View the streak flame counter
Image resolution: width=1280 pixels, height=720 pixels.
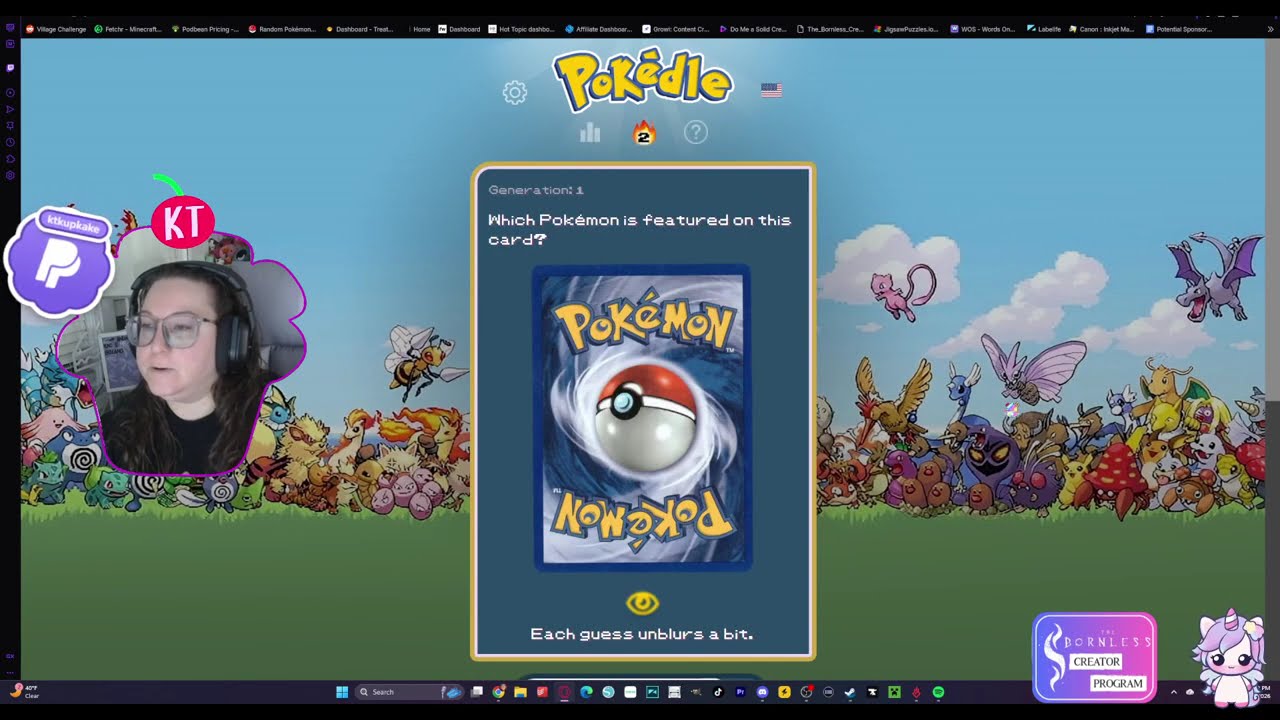pyautogui.click(x=644, y=132)
